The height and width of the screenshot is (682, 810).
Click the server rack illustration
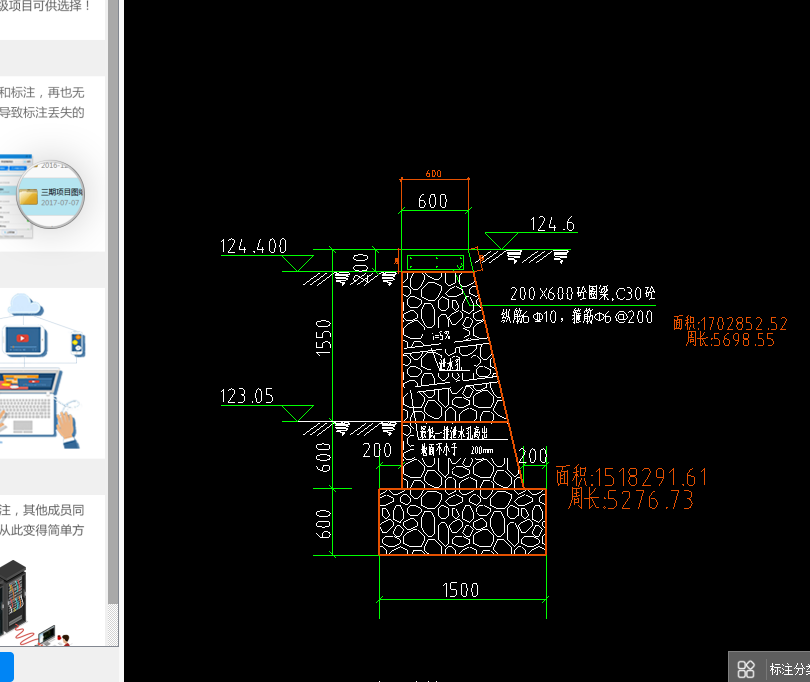coord(14,600)
